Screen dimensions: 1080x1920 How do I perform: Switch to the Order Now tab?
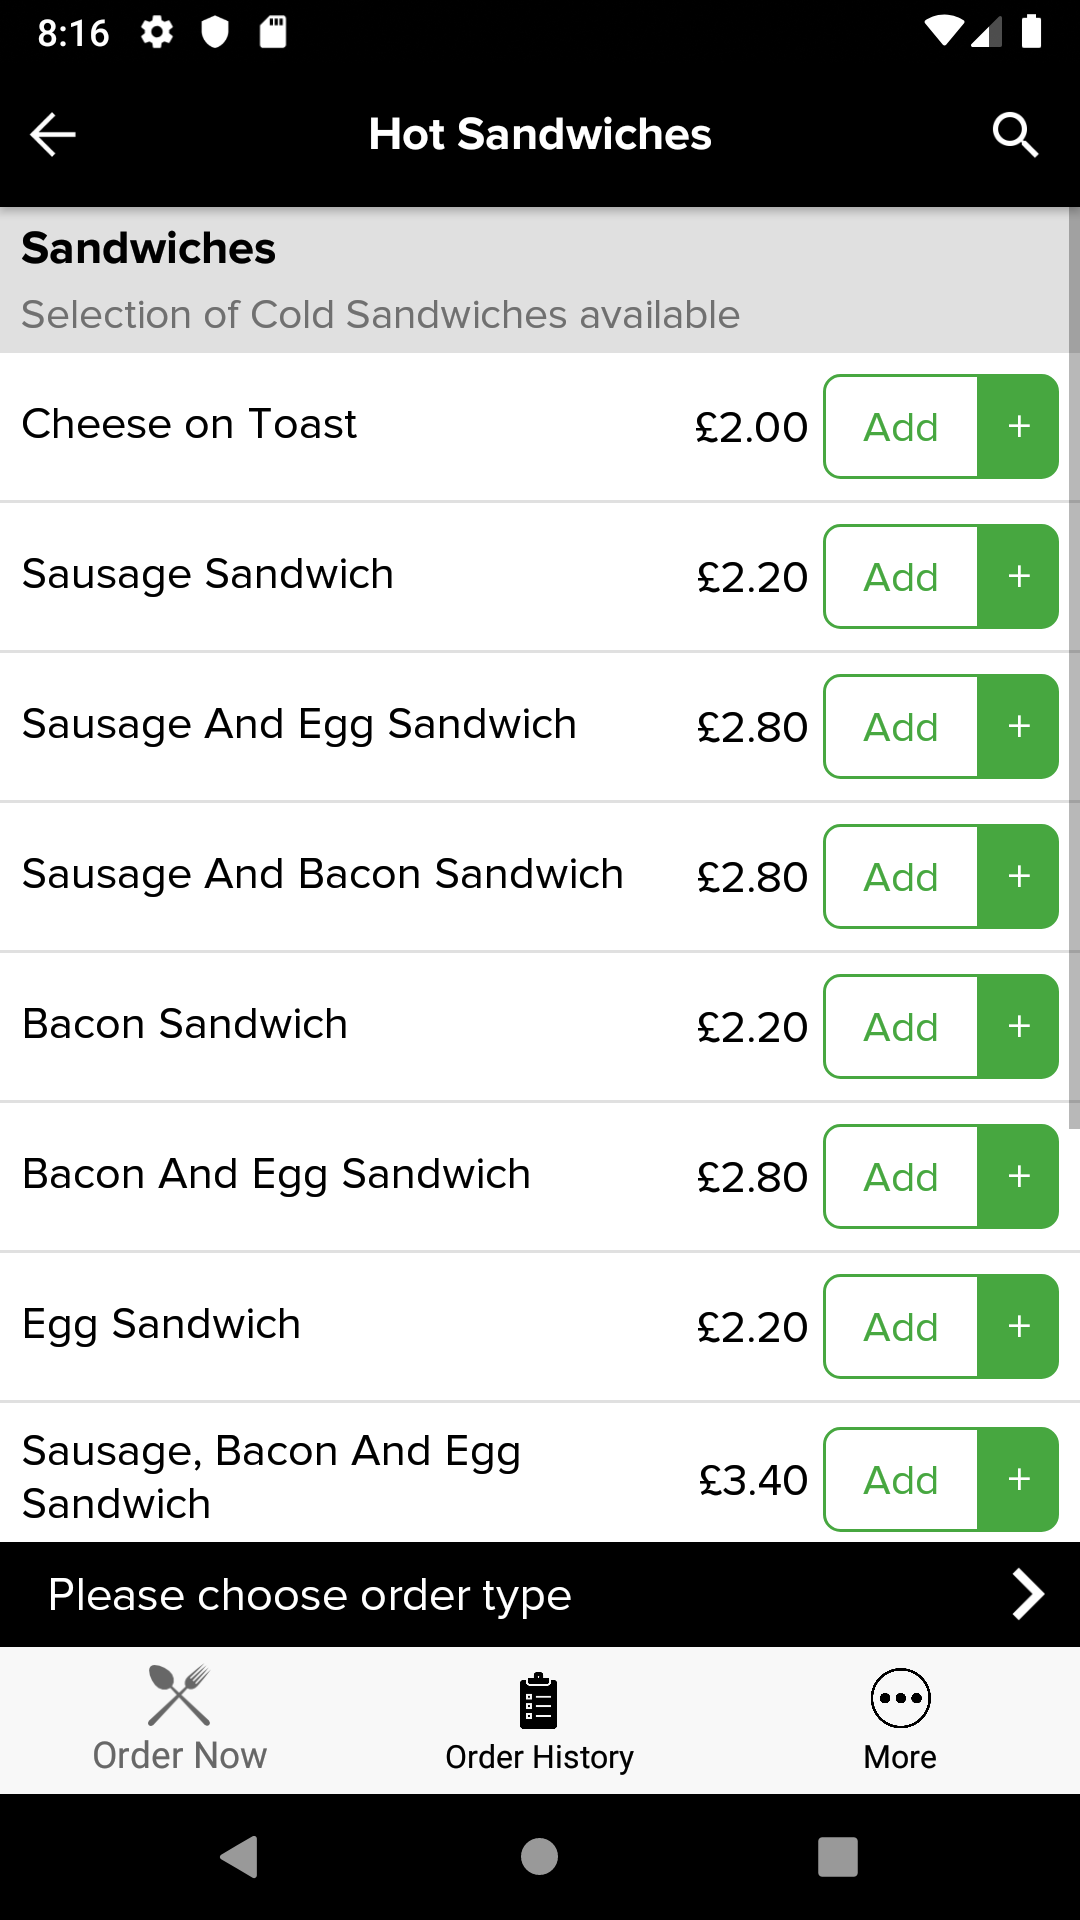[180, 1720]
